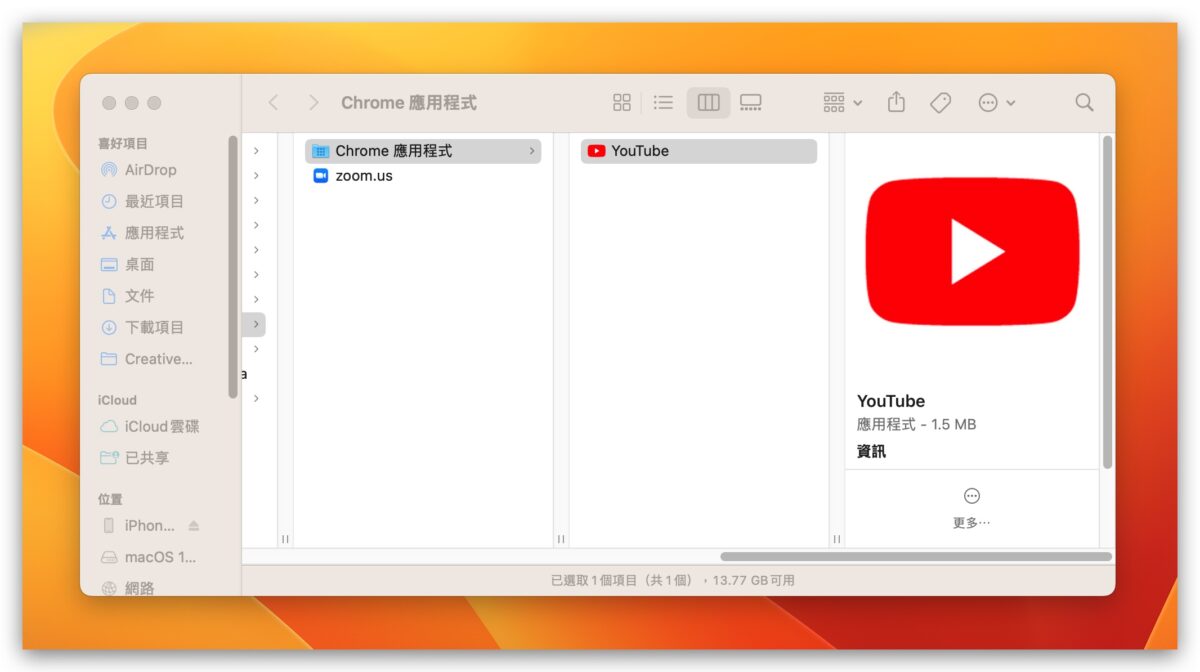The height and width of the screenshot is (672, 1200).
Task: Click the YouTube name in preview pane
Action: (x=891, y=401)
